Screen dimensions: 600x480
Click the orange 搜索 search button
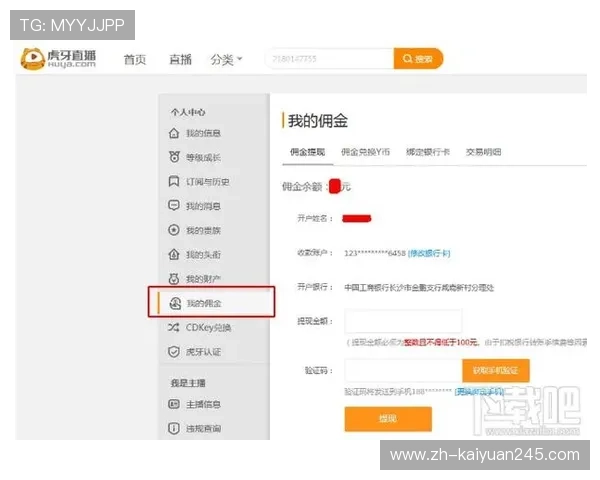pyautogui.click(x=418, y=59)
